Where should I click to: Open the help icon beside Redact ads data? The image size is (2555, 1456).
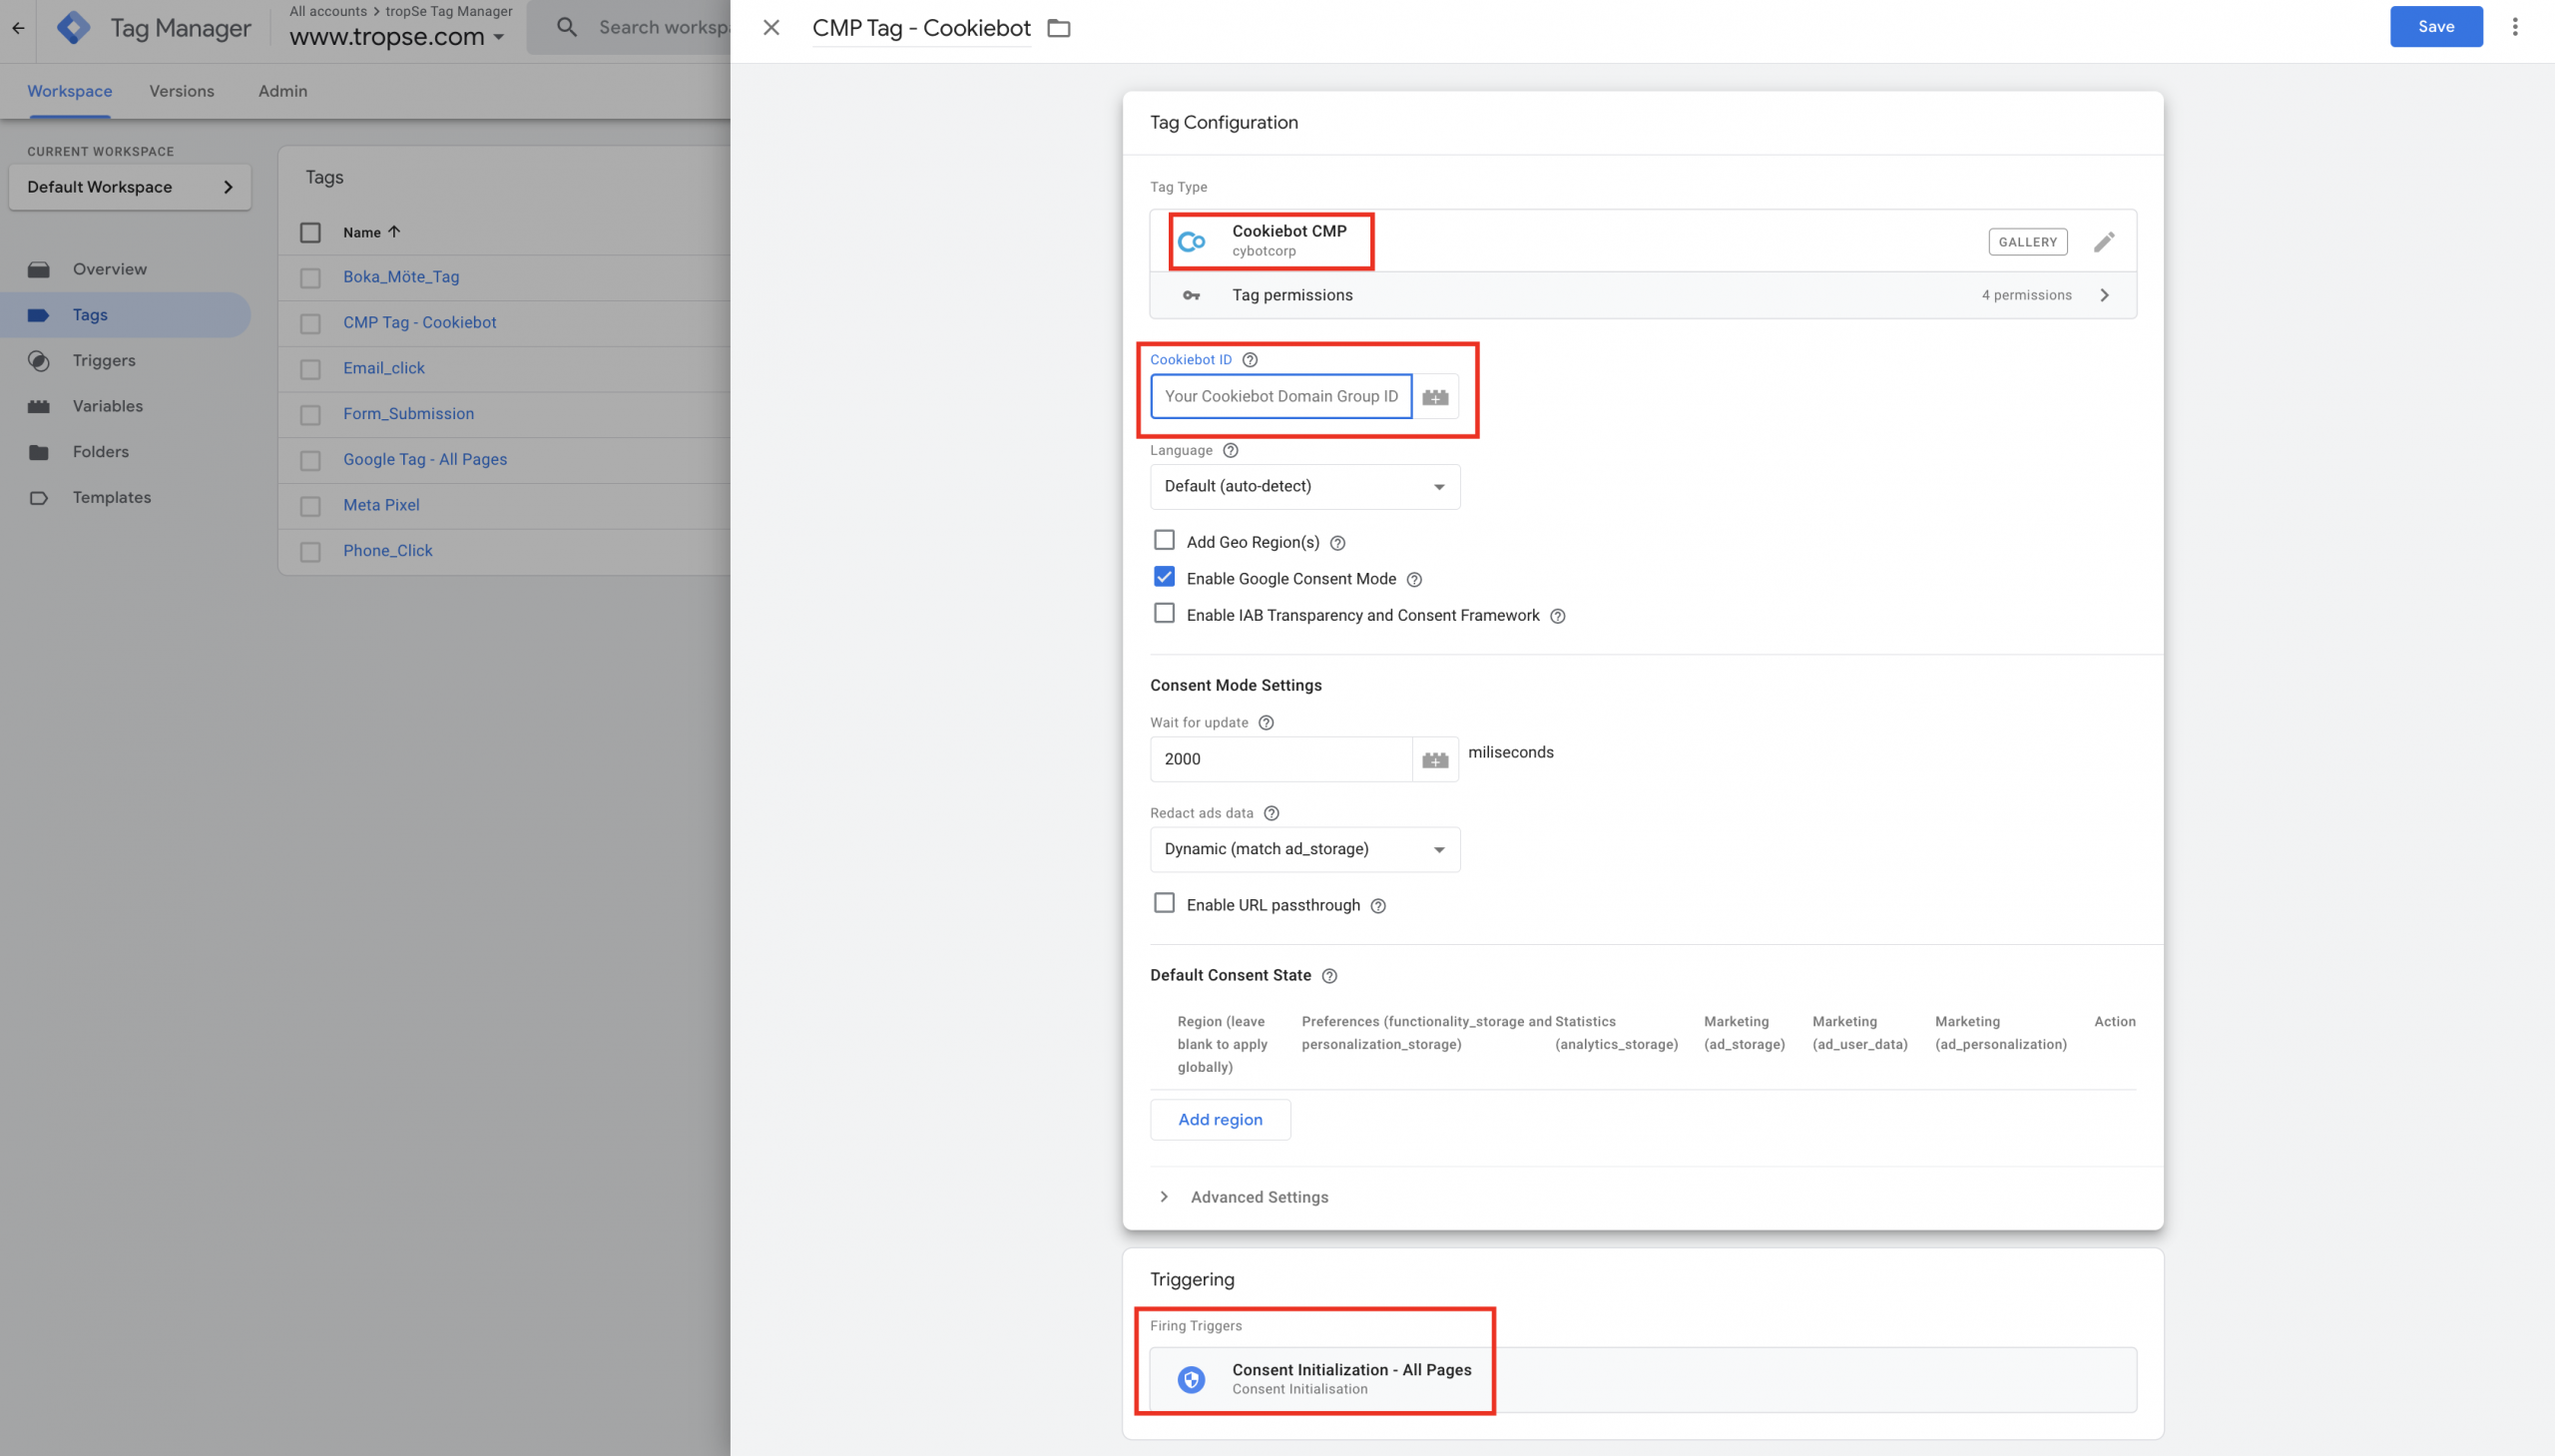pos(1271,814)
